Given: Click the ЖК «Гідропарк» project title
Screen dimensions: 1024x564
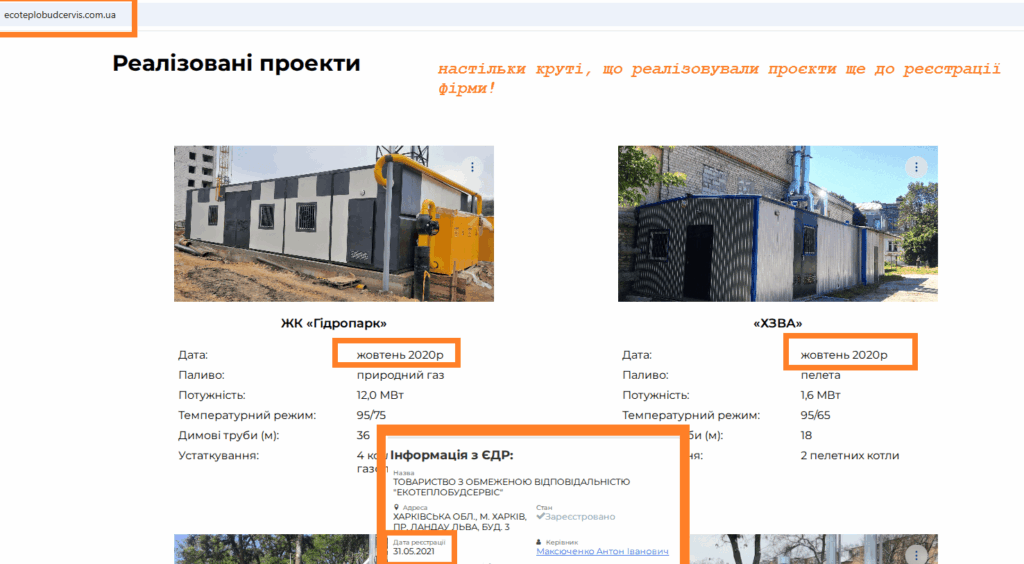Looking at the screenshot, I should pyautogui.click(x=333, y=323).
